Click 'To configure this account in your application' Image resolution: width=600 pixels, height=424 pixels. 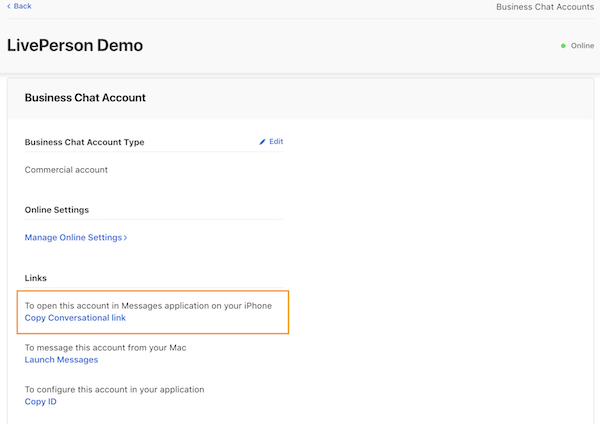coord(114,390)
